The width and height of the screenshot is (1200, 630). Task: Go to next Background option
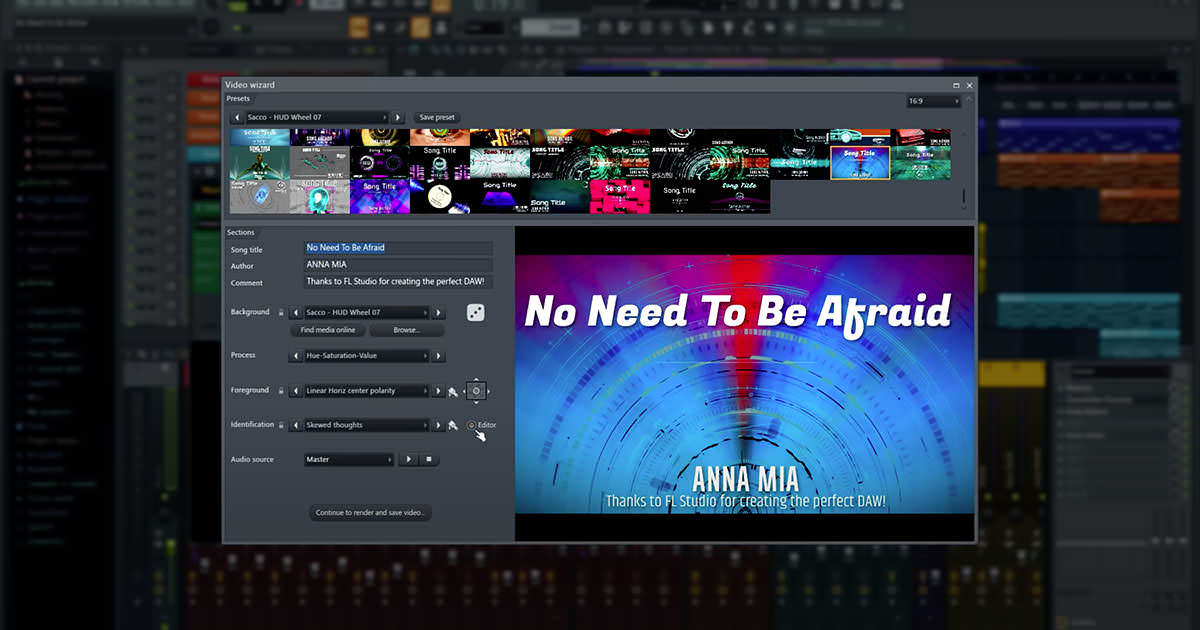pos(438,312)
